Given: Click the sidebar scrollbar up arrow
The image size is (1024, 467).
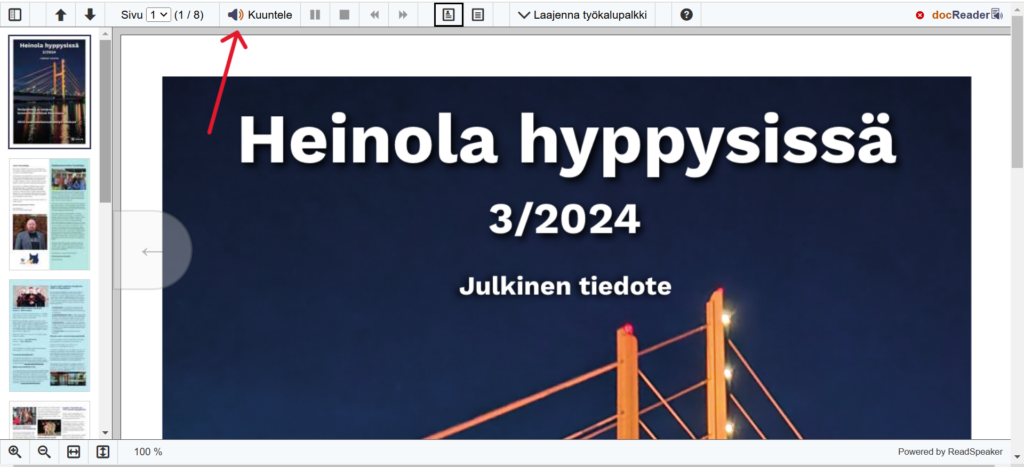Looking at the screenshot, I should pos(105,33).
